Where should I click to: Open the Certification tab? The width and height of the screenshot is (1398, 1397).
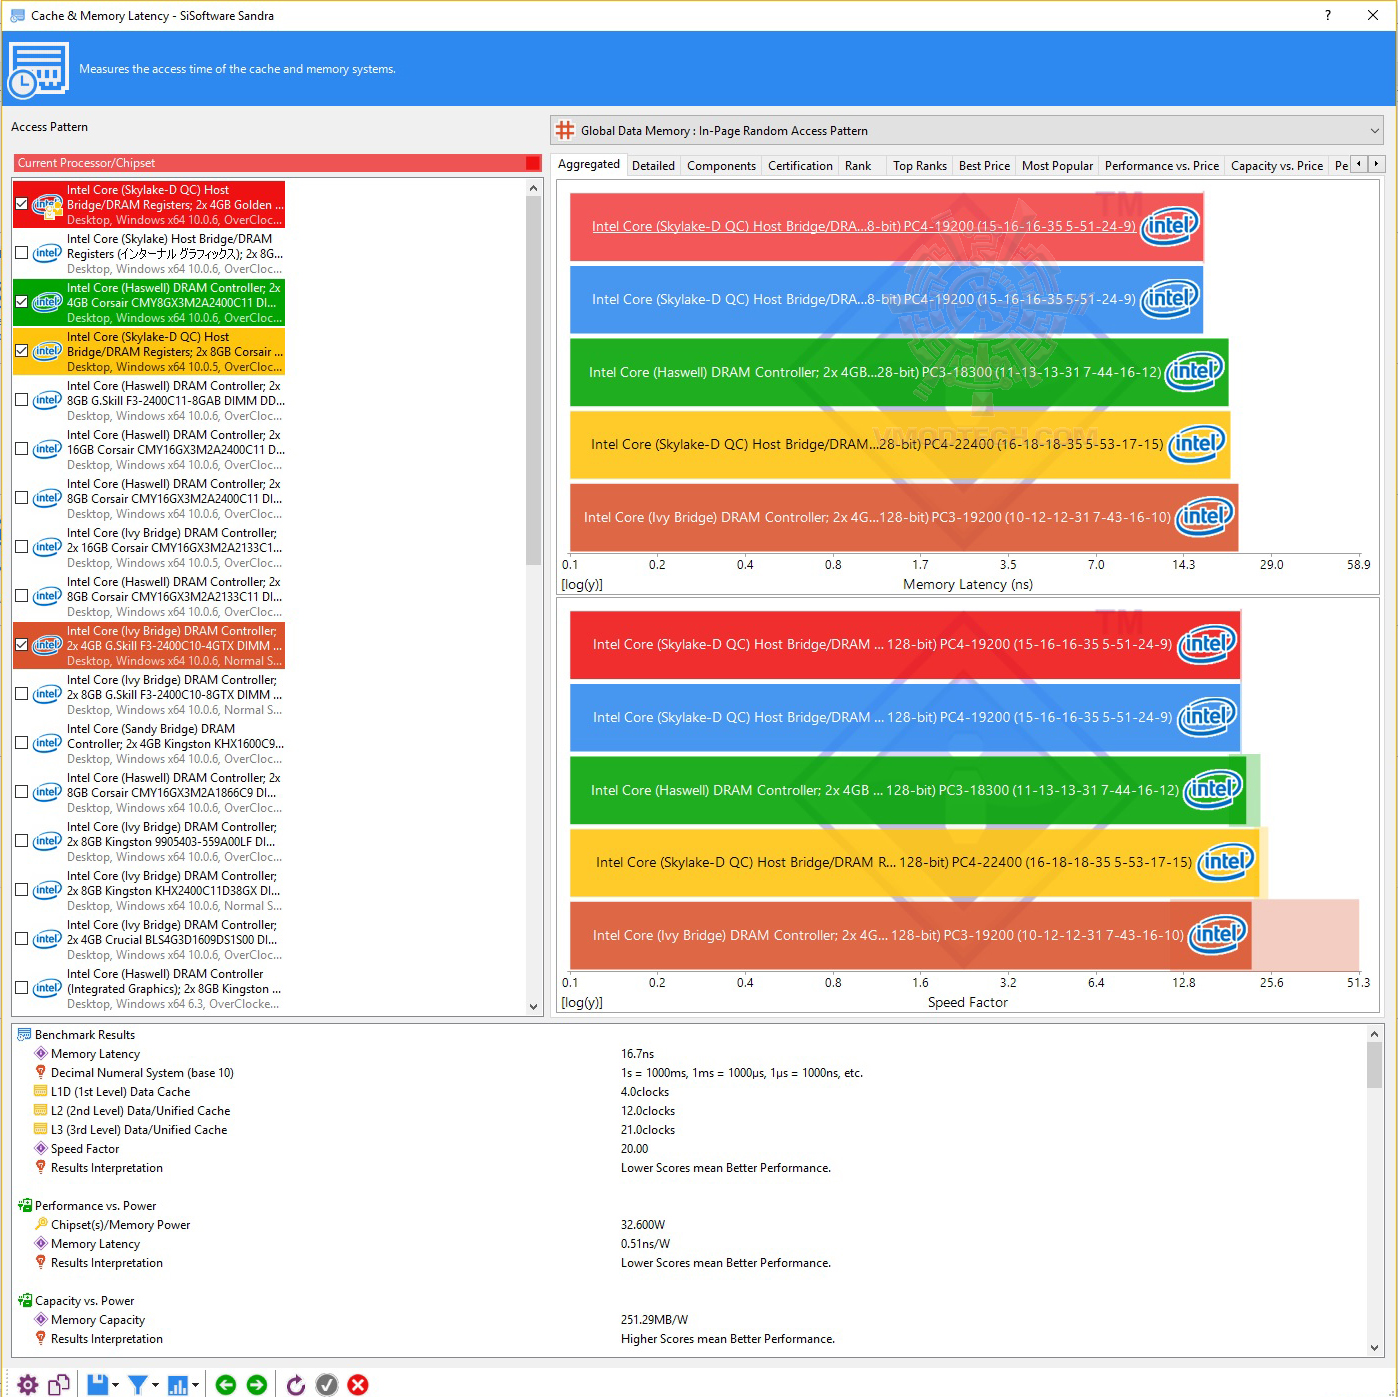(x=800, y=166)
